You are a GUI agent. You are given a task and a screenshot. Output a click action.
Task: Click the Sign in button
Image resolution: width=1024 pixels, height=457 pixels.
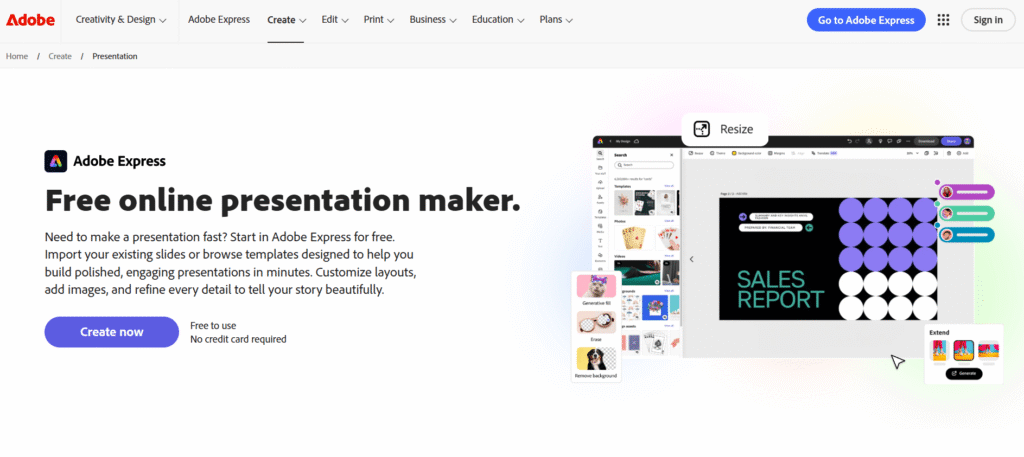coord(987,20)
